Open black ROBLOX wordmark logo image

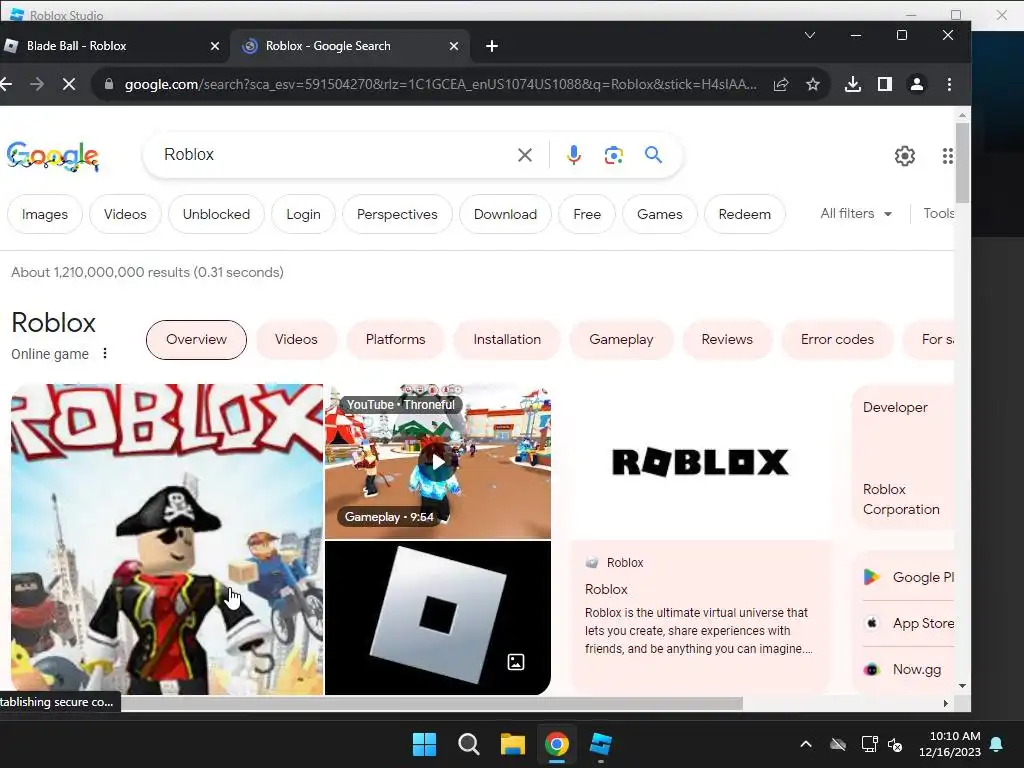tap(700, 462)
